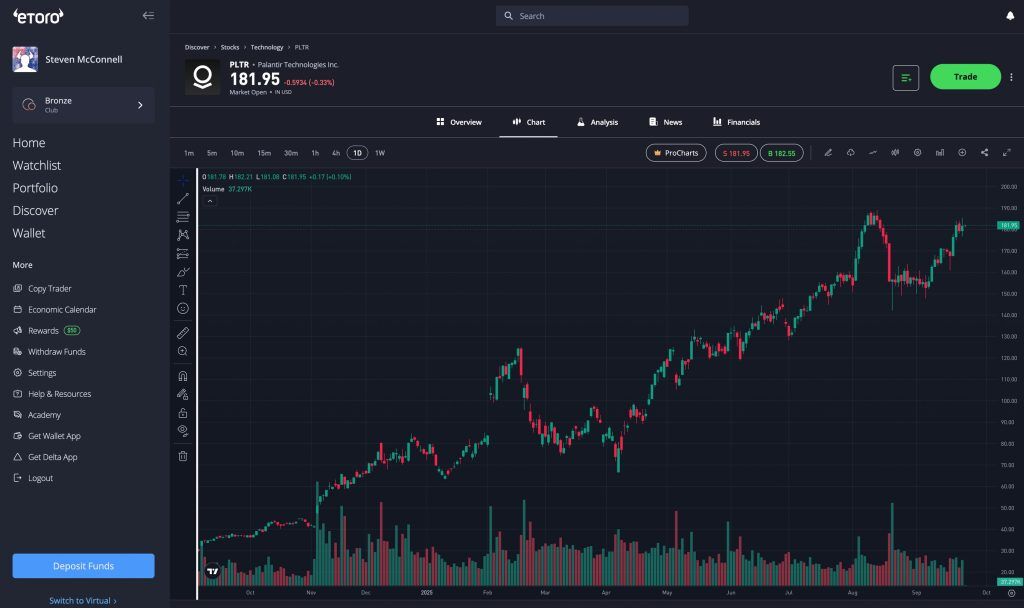Select the 1W timeframe
The image size is (1024, 608).
pos(380,153)
